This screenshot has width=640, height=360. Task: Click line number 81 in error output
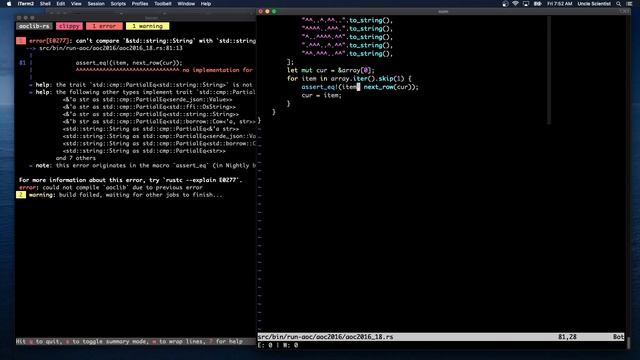pyautogui.click(x=22, y=63)
